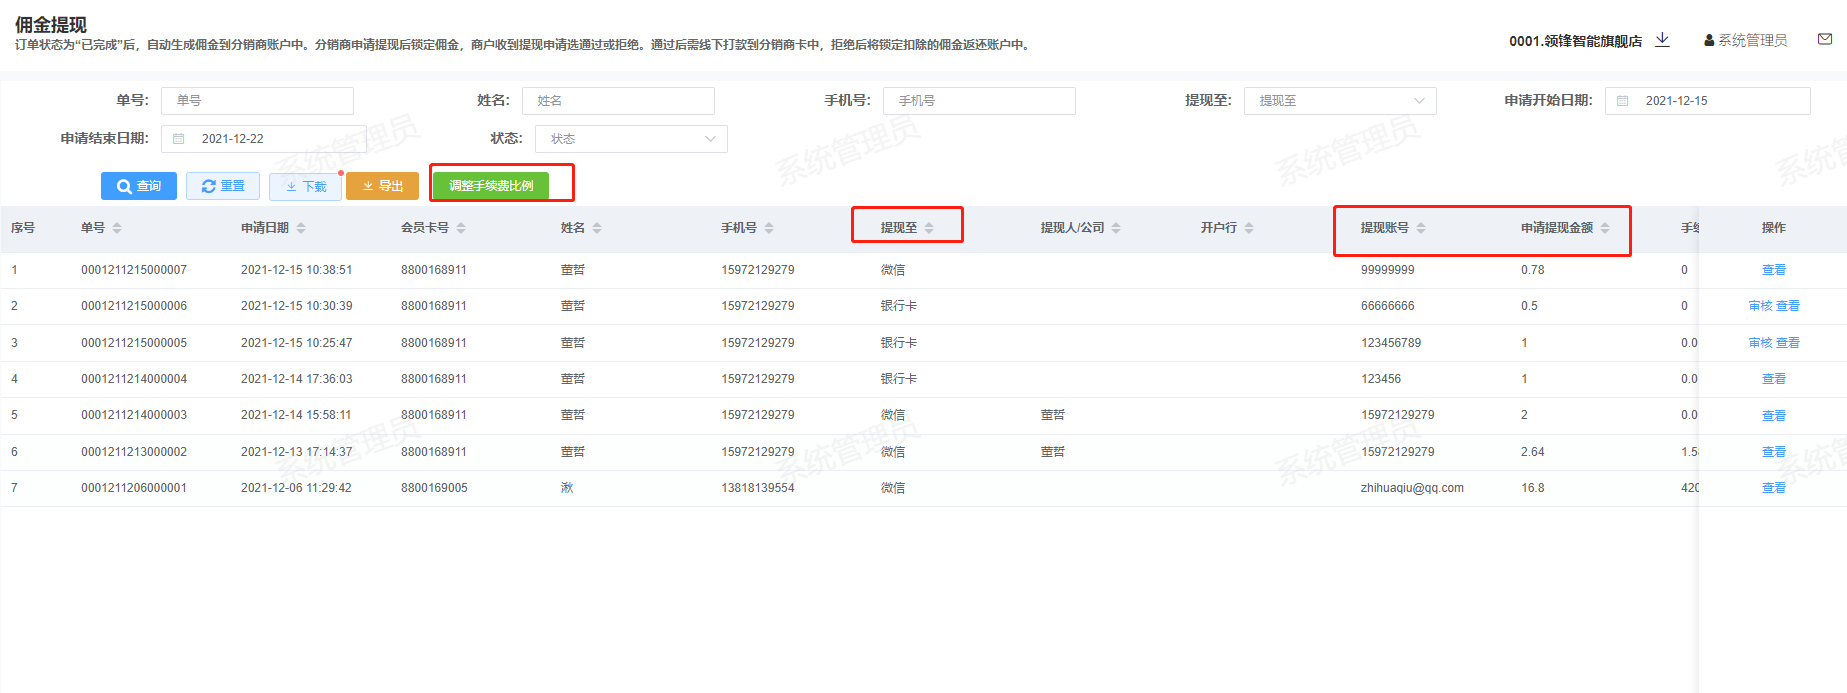Click the 重置 reset button
Screen dimensions: 1847x693
223,186
